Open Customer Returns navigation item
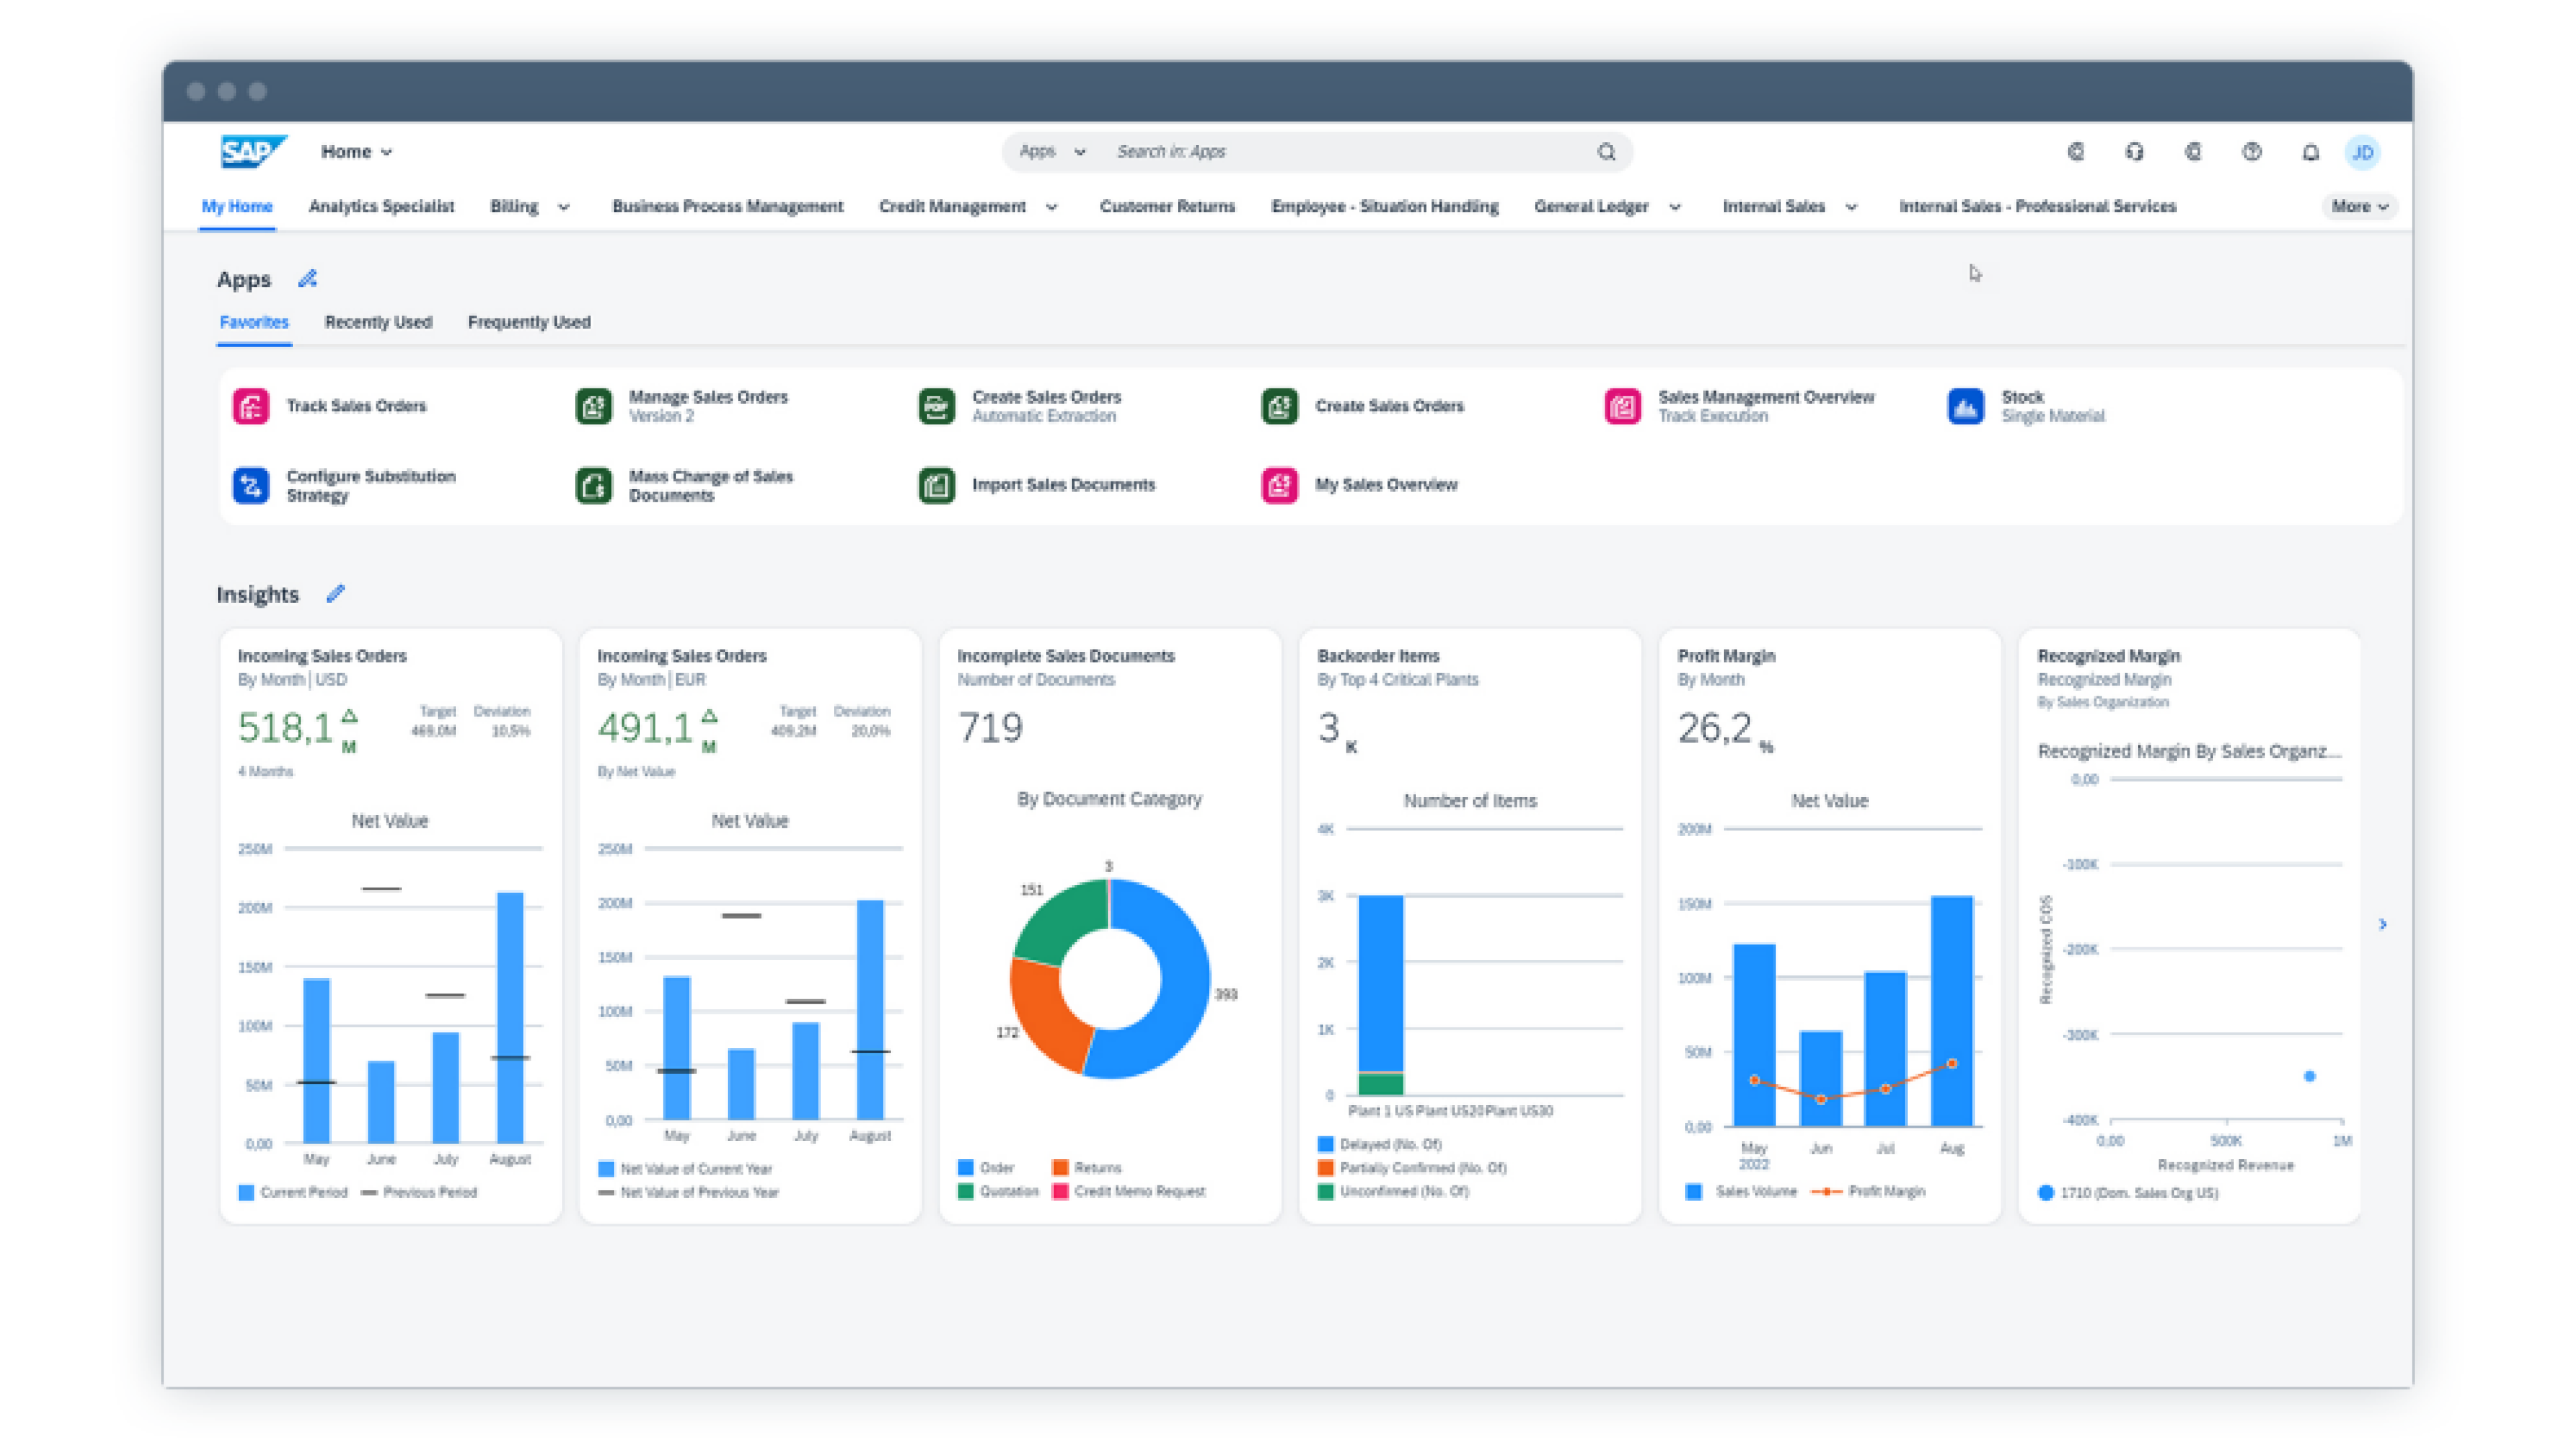 pyautogui.click(x=1167, y=206)
